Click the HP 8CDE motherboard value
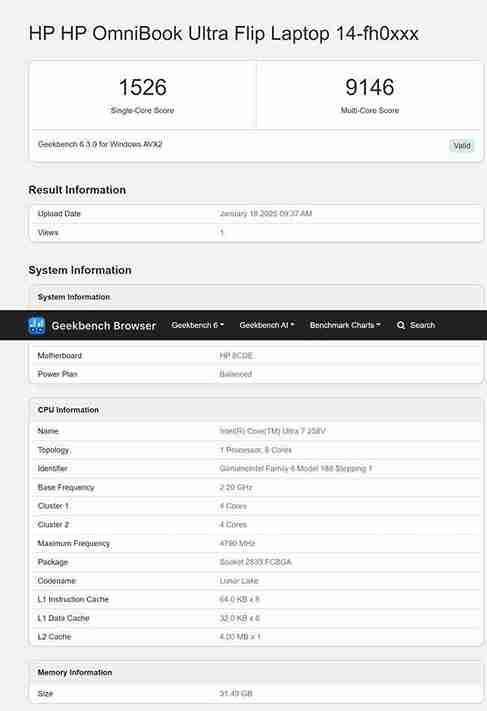The height and width of the screenshot is (711, 487). (x=236, y=356)
